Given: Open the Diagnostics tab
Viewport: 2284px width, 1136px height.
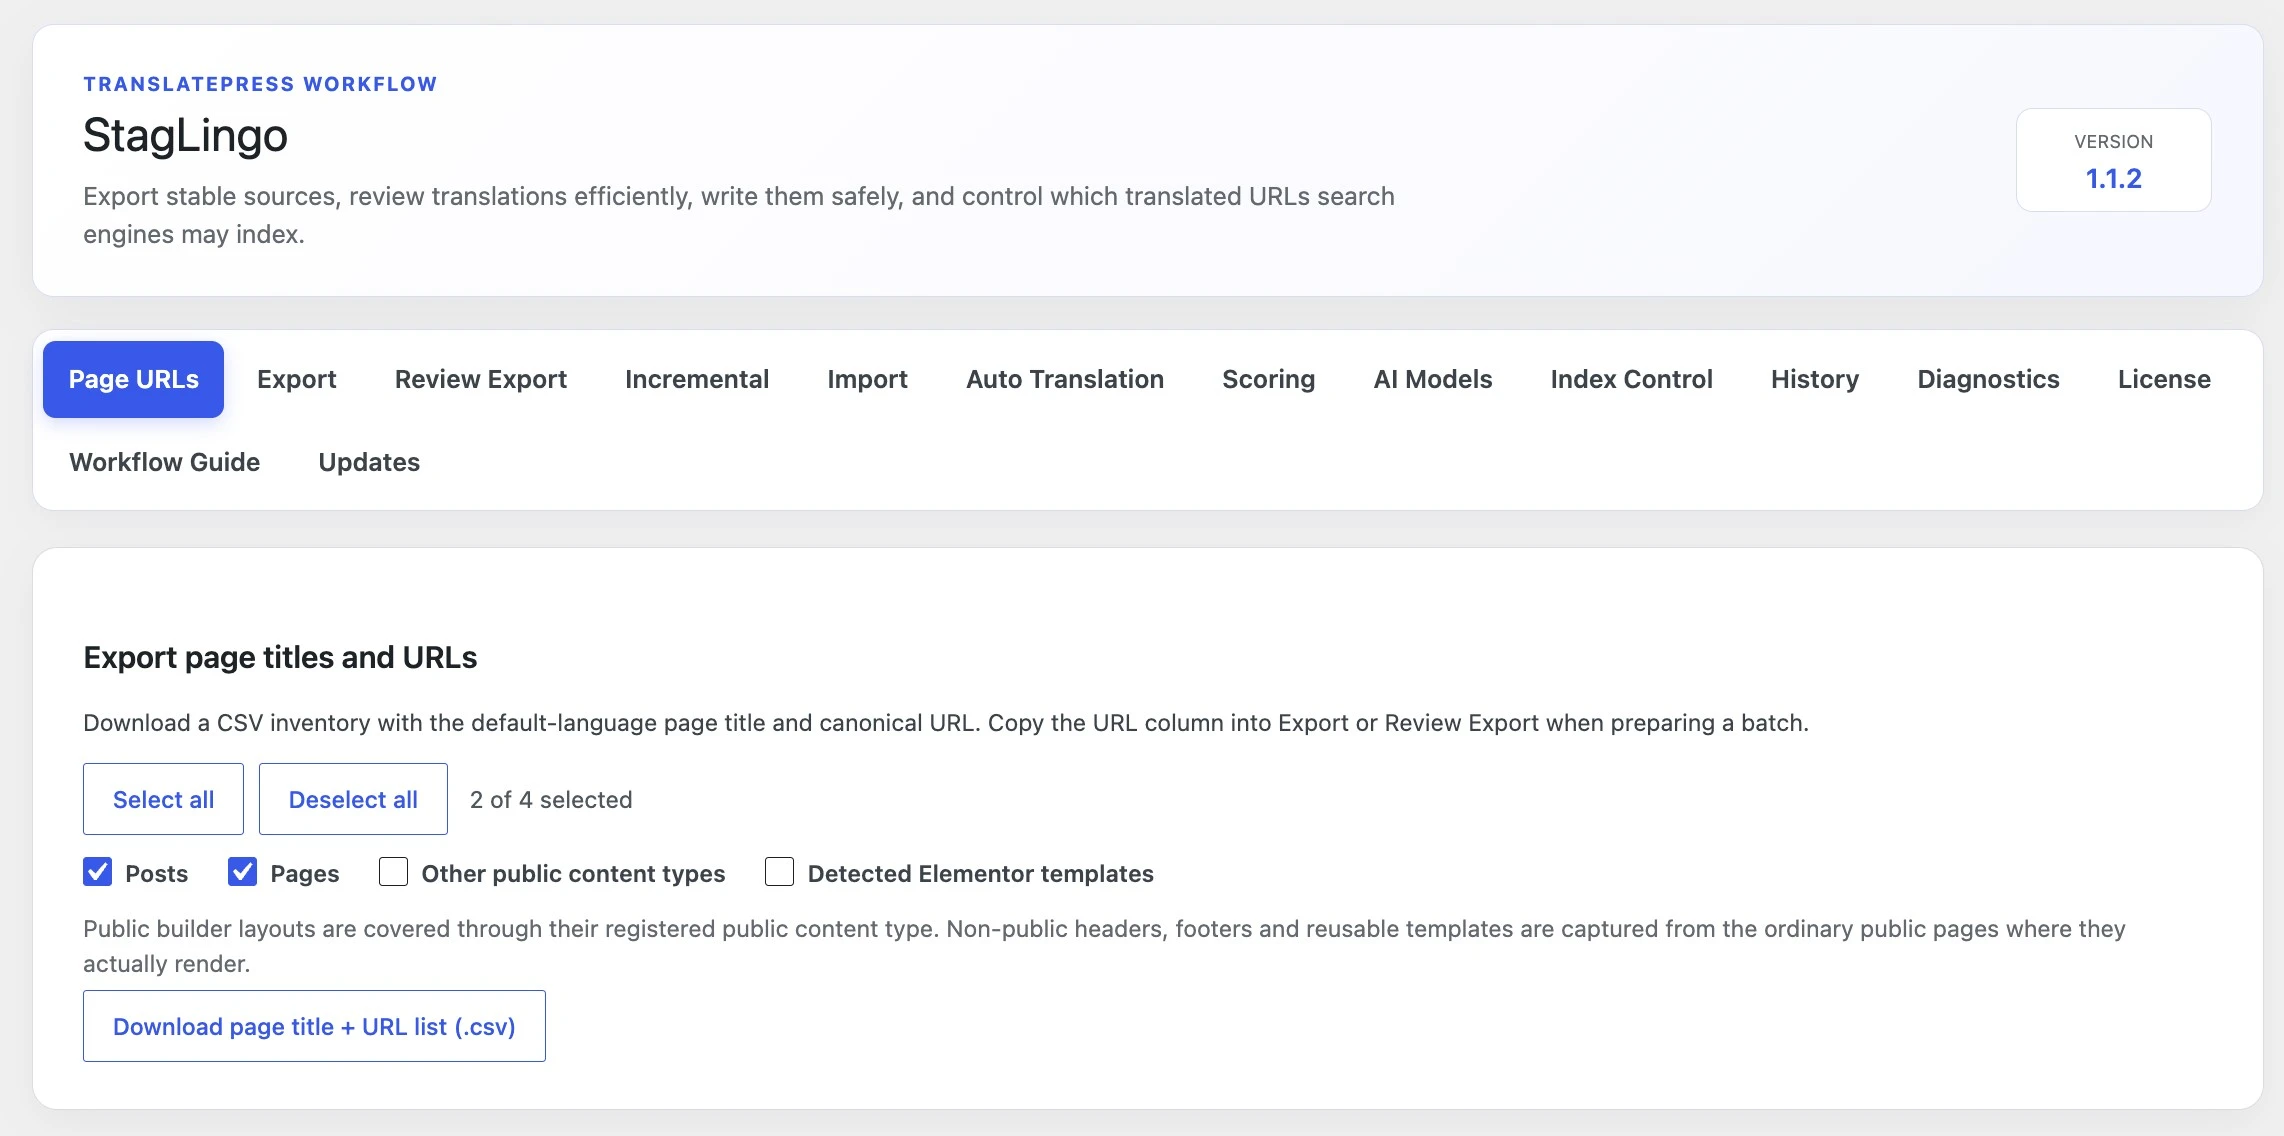Looking at the screenshot, I should tap(1988, 379).
